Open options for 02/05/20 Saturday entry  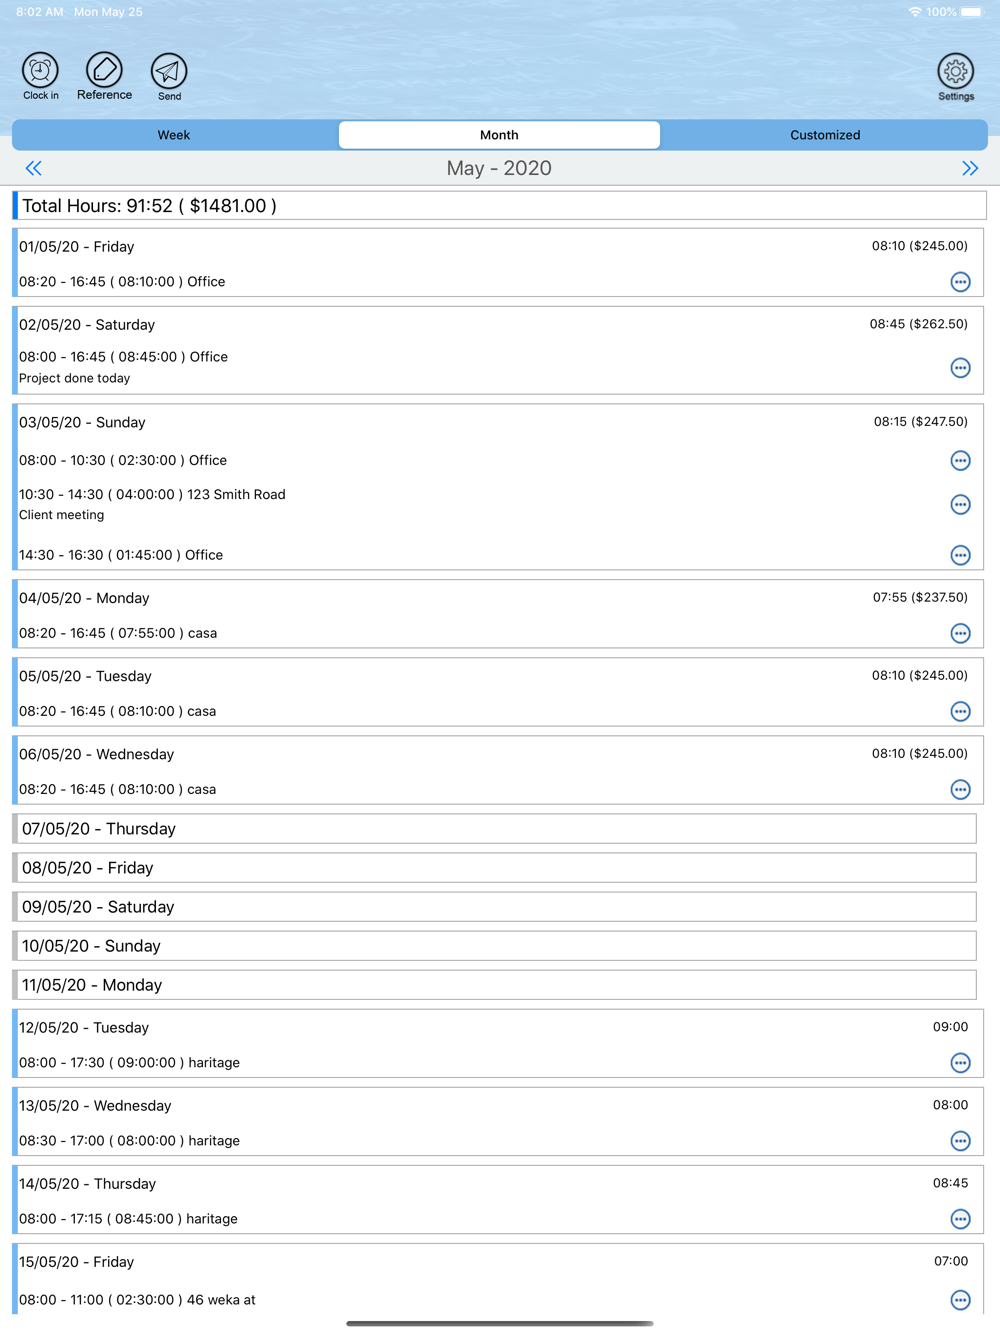960,368
